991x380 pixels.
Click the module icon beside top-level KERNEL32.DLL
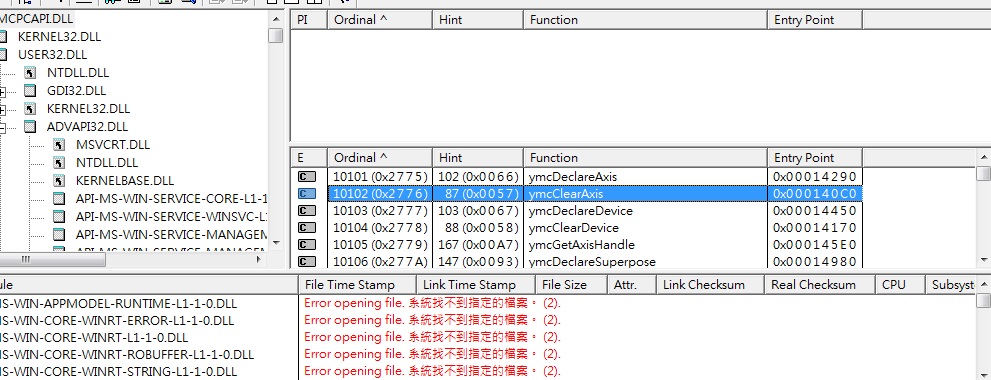3,37
